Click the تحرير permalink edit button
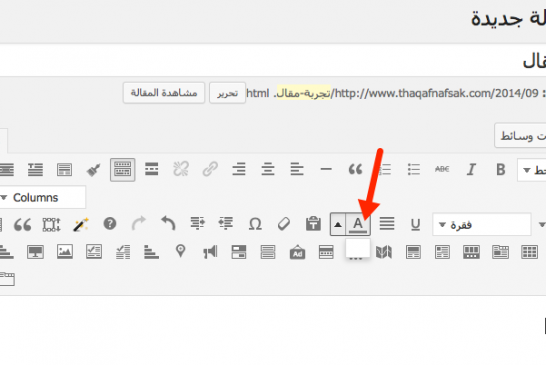This screenshot has height=365, width=546. (227, 93)
